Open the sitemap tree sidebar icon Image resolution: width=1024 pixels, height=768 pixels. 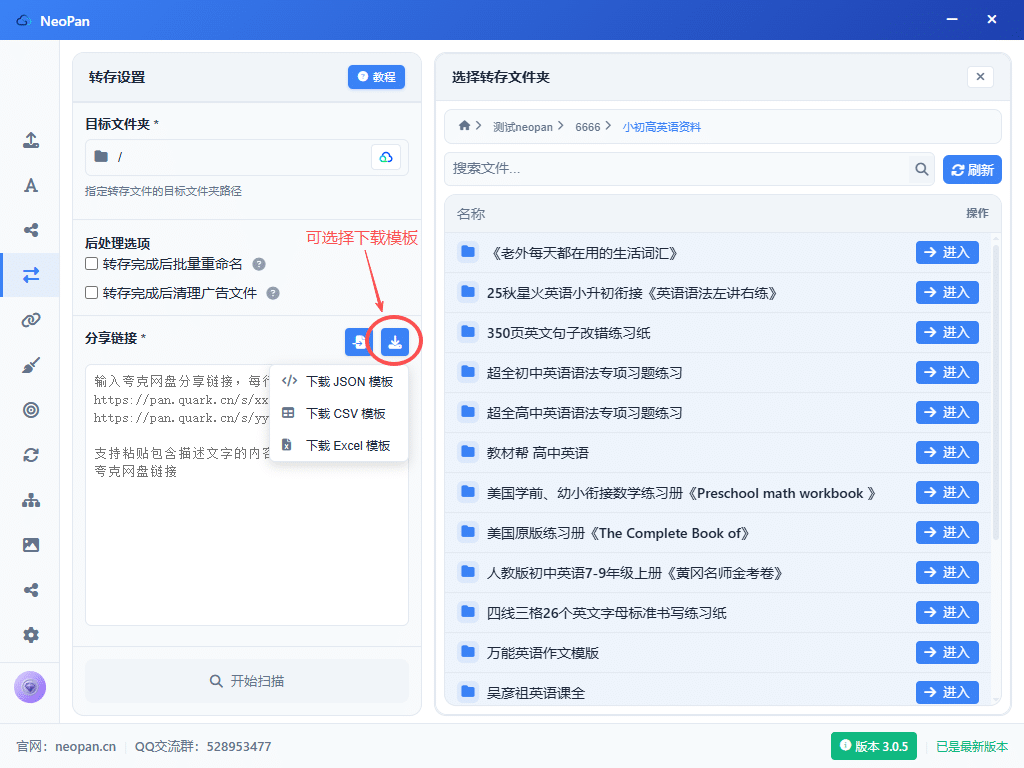tap(31, 500)
